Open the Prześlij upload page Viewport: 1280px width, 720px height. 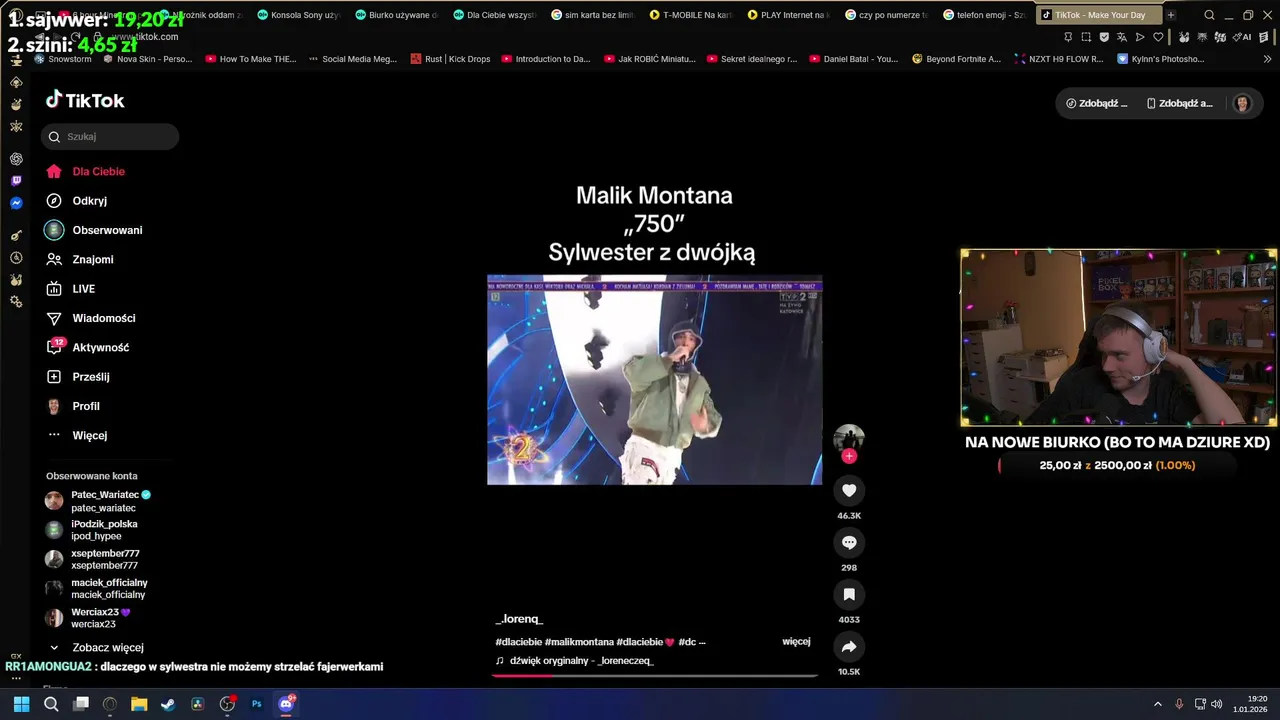(78, 377)
